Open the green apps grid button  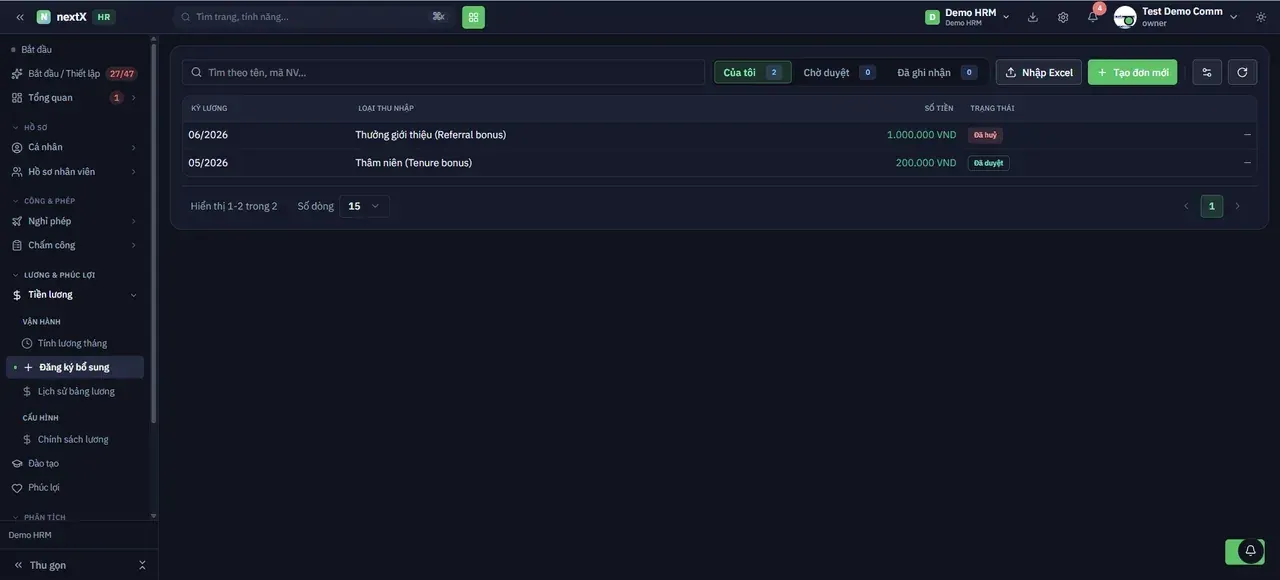coord(473,17)
